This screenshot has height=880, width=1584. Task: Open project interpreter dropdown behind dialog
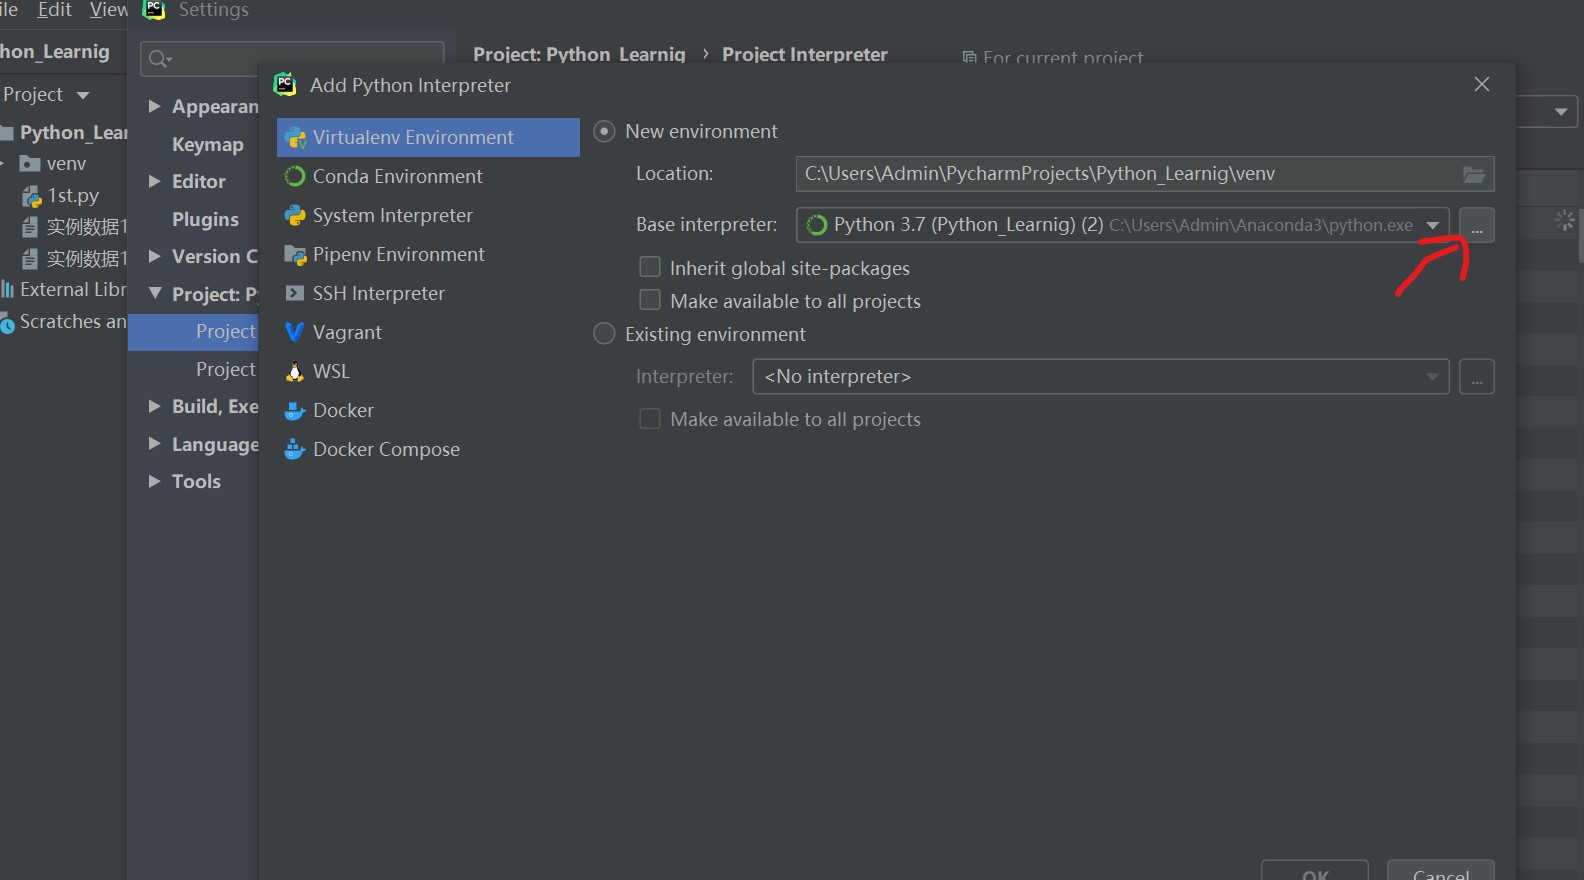click(x=1560, y=112)
